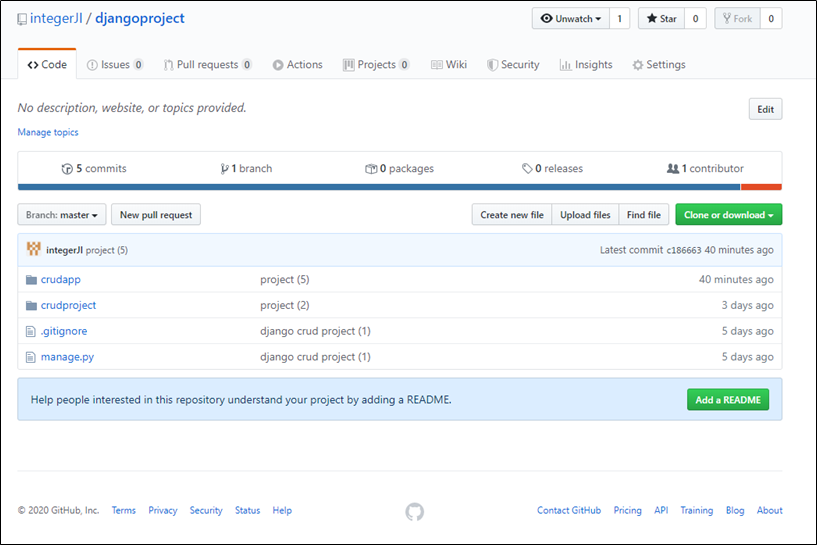
Task: Click the orange segment of the language bar
Action: click(761, 187)
